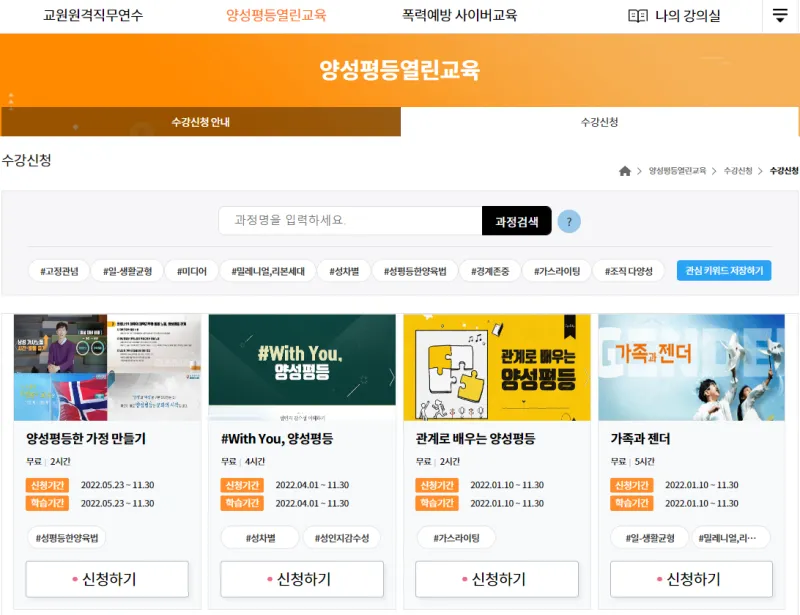This screenshot has width=800, height=615.
Task: Click #일-생활균형 tag on 가족과 젠더 card
Action: tap(650, 537)
